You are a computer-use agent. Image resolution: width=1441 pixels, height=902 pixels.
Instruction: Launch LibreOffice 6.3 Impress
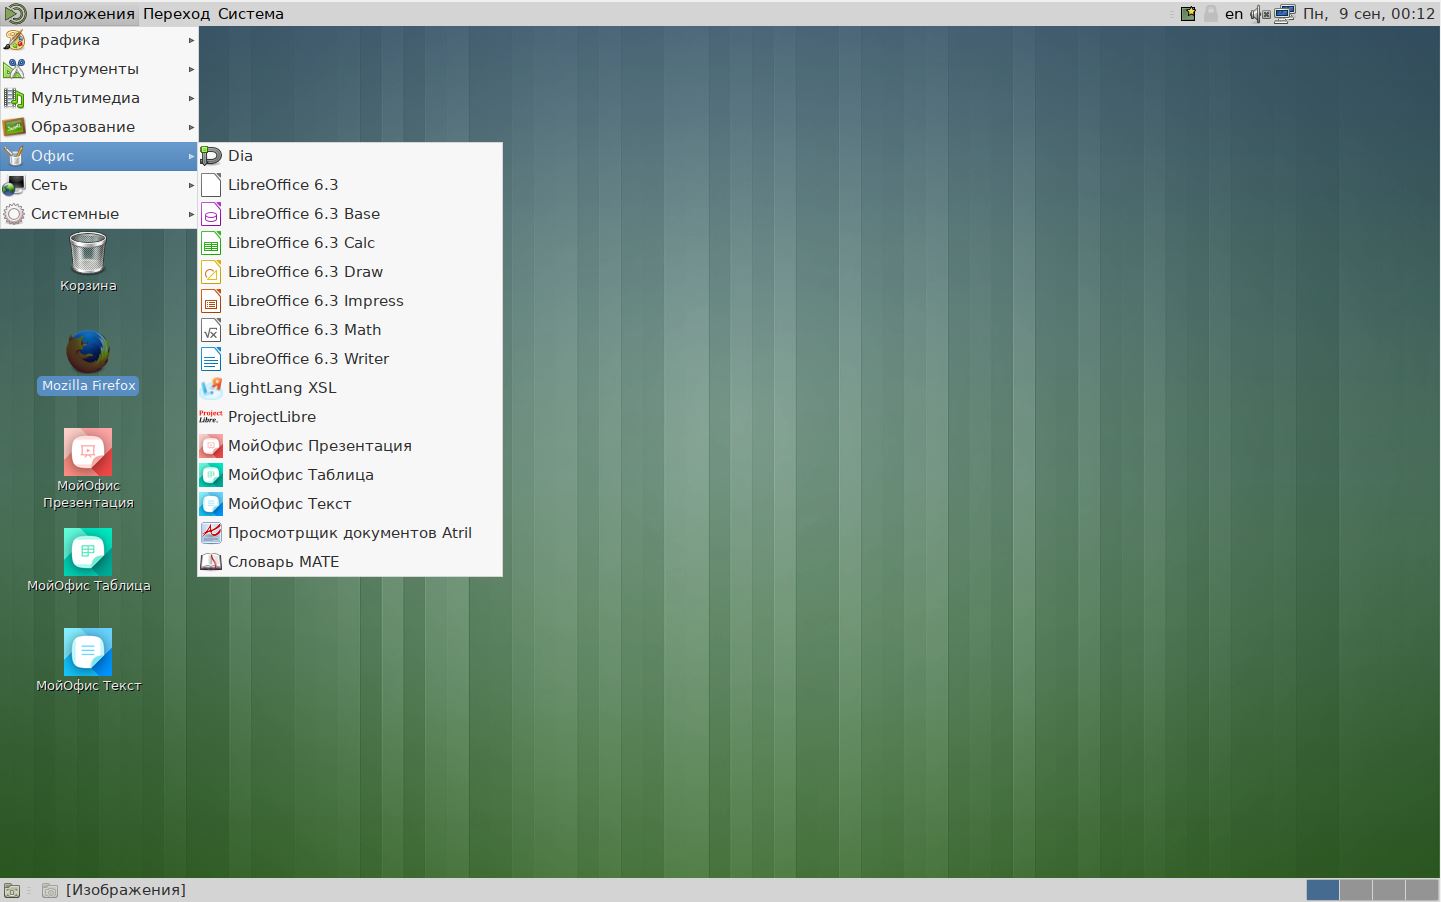[350, 301]
